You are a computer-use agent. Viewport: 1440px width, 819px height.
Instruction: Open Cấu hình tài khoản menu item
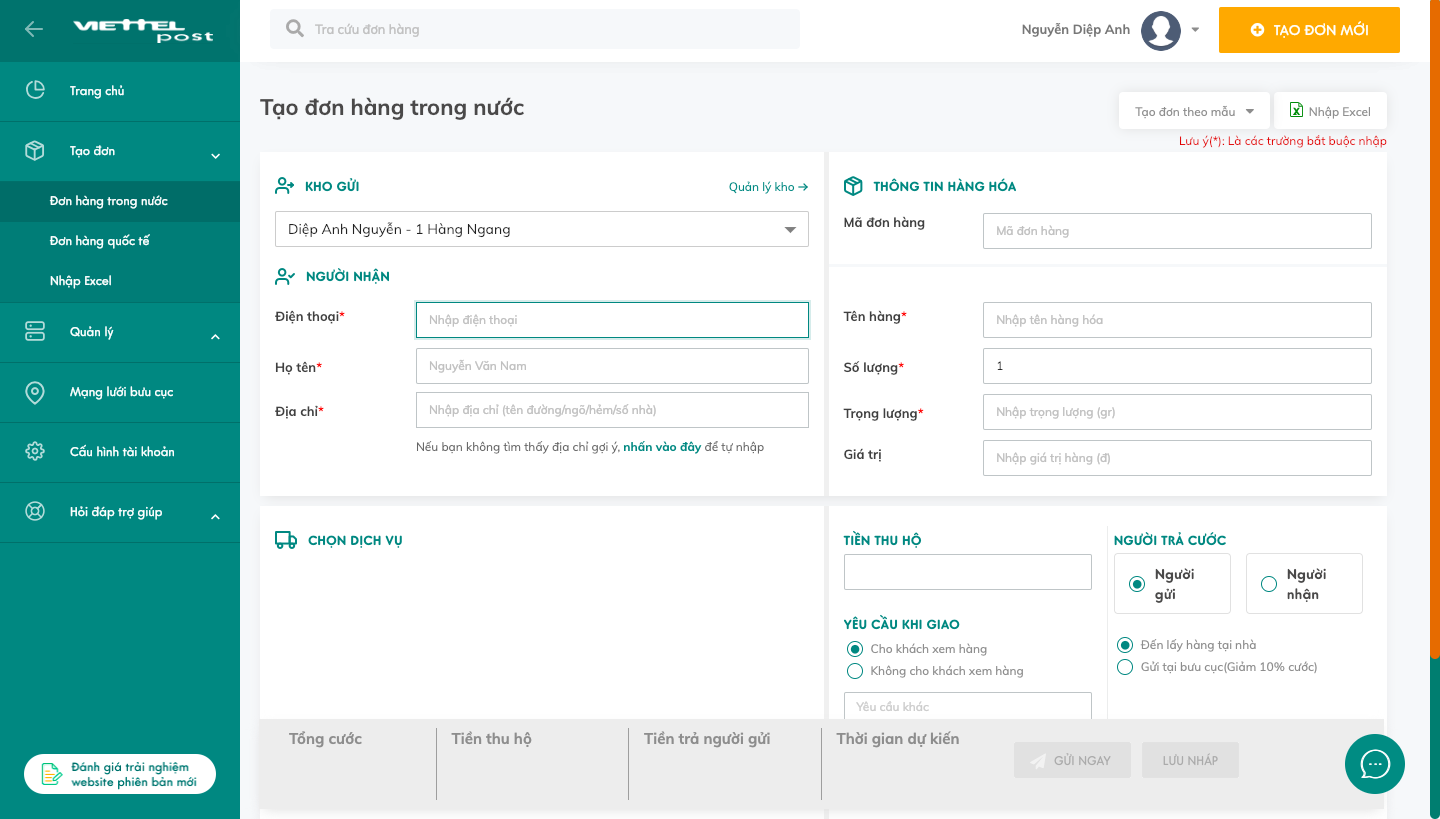point(120,452)
